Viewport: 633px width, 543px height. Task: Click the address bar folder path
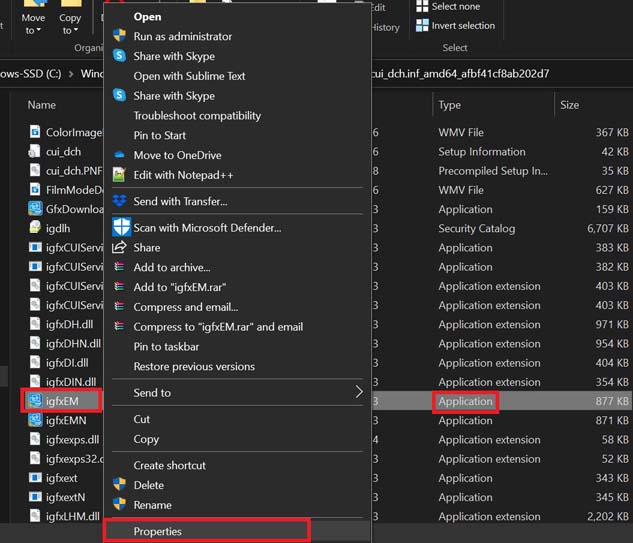(x=460, y=74)
